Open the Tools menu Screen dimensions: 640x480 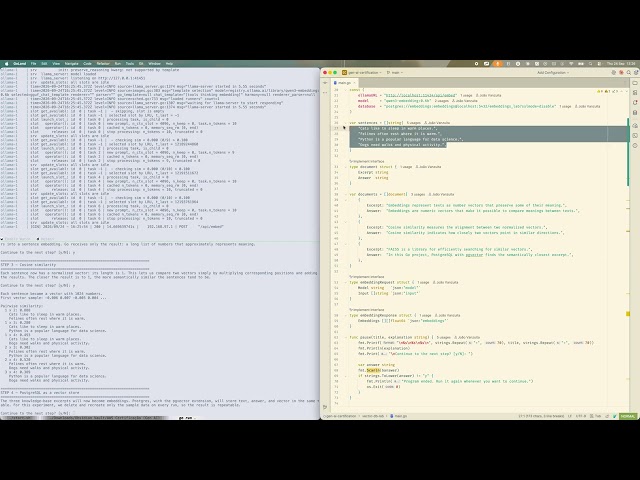tap(130, 64)
